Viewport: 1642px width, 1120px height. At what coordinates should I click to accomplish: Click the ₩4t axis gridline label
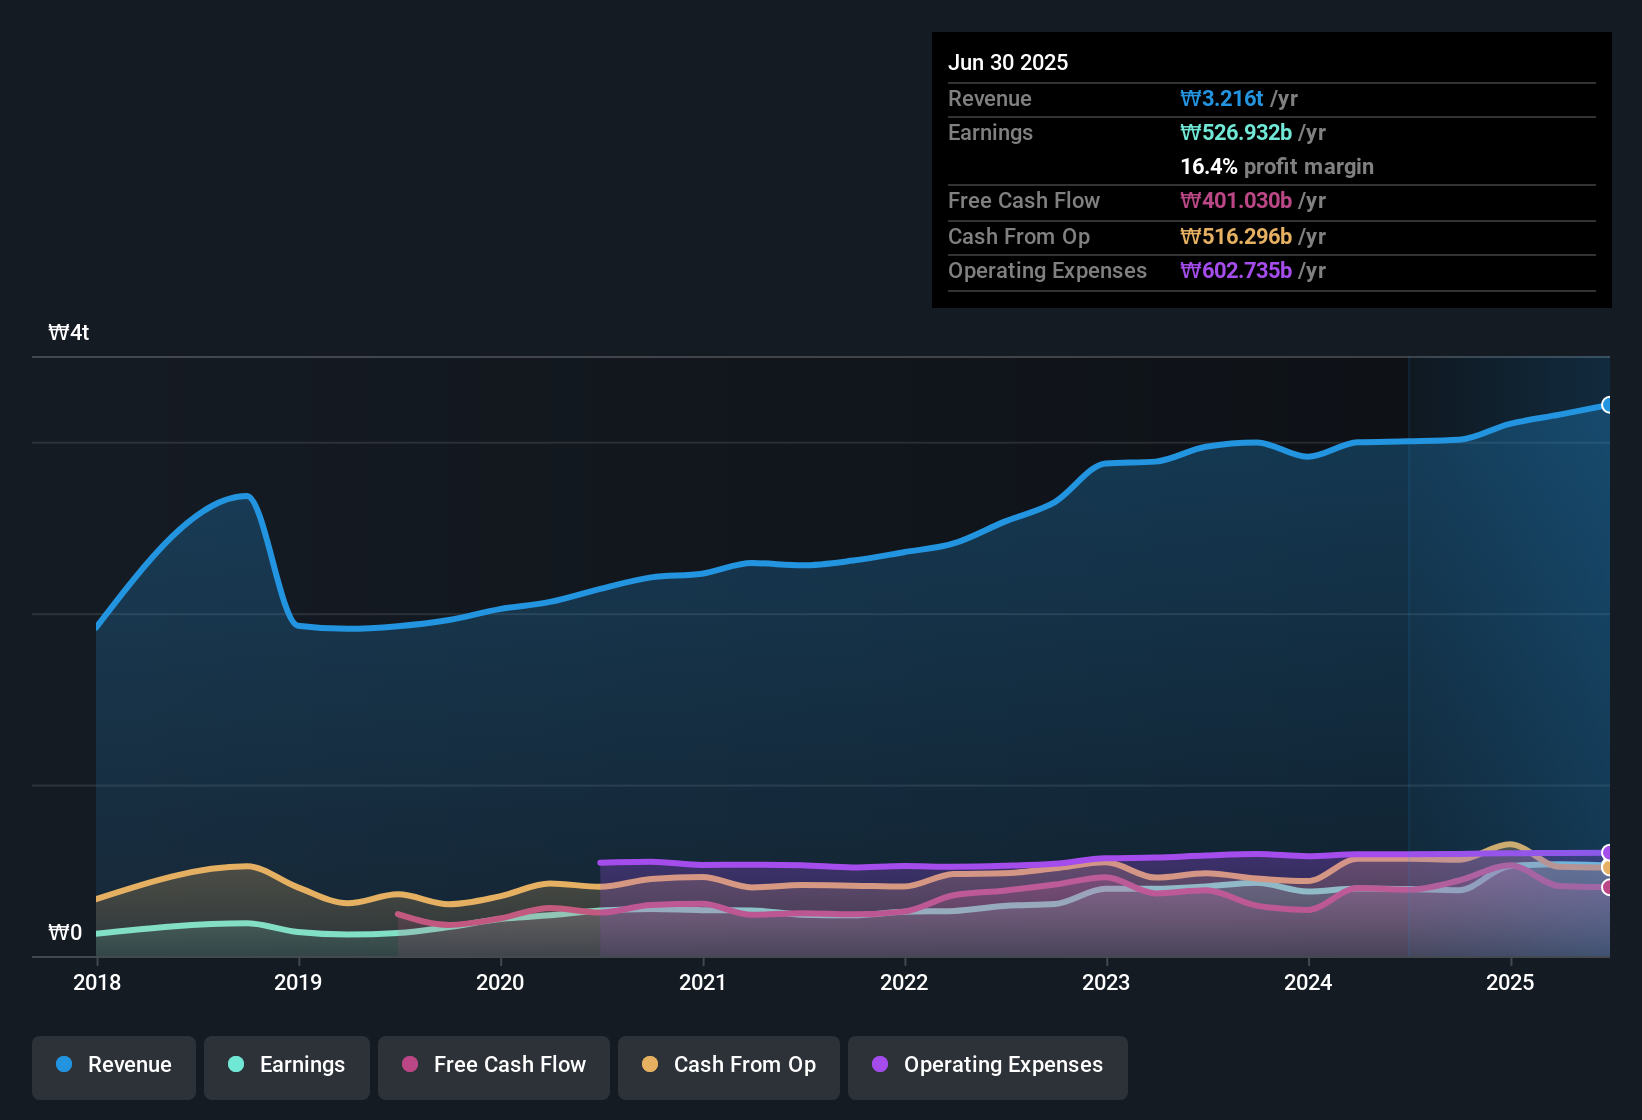(69, 332)
